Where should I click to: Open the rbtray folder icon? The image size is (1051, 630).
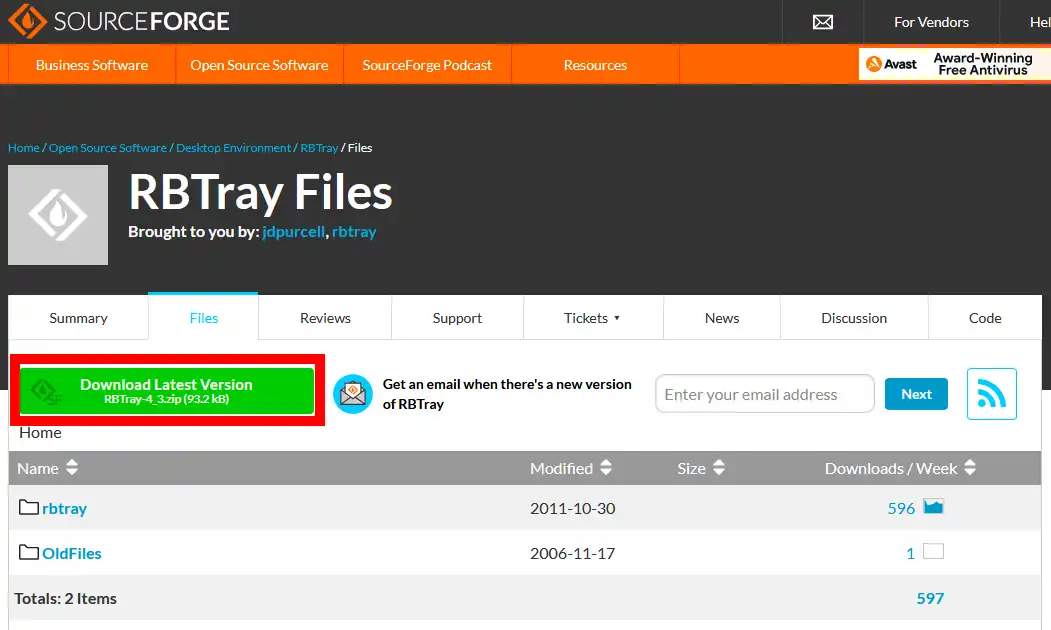(28, 507)
